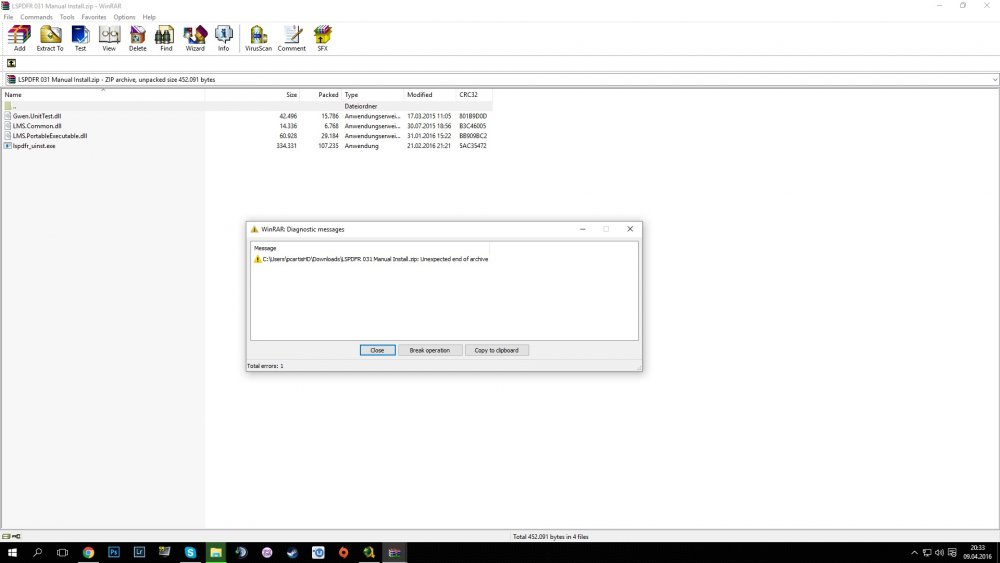The height and width of the screenshot is (563, 1000).
Task: Sort file list by Packed column
Action: pyautogui.click(x=321, y=94)
